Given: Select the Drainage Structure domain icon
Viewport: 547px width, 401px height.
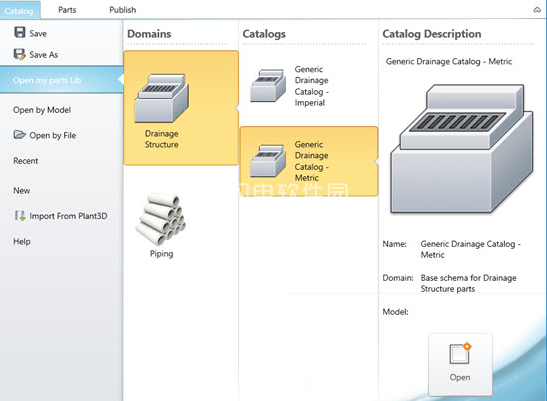Looking at the screenshot, I should point(162,98).
